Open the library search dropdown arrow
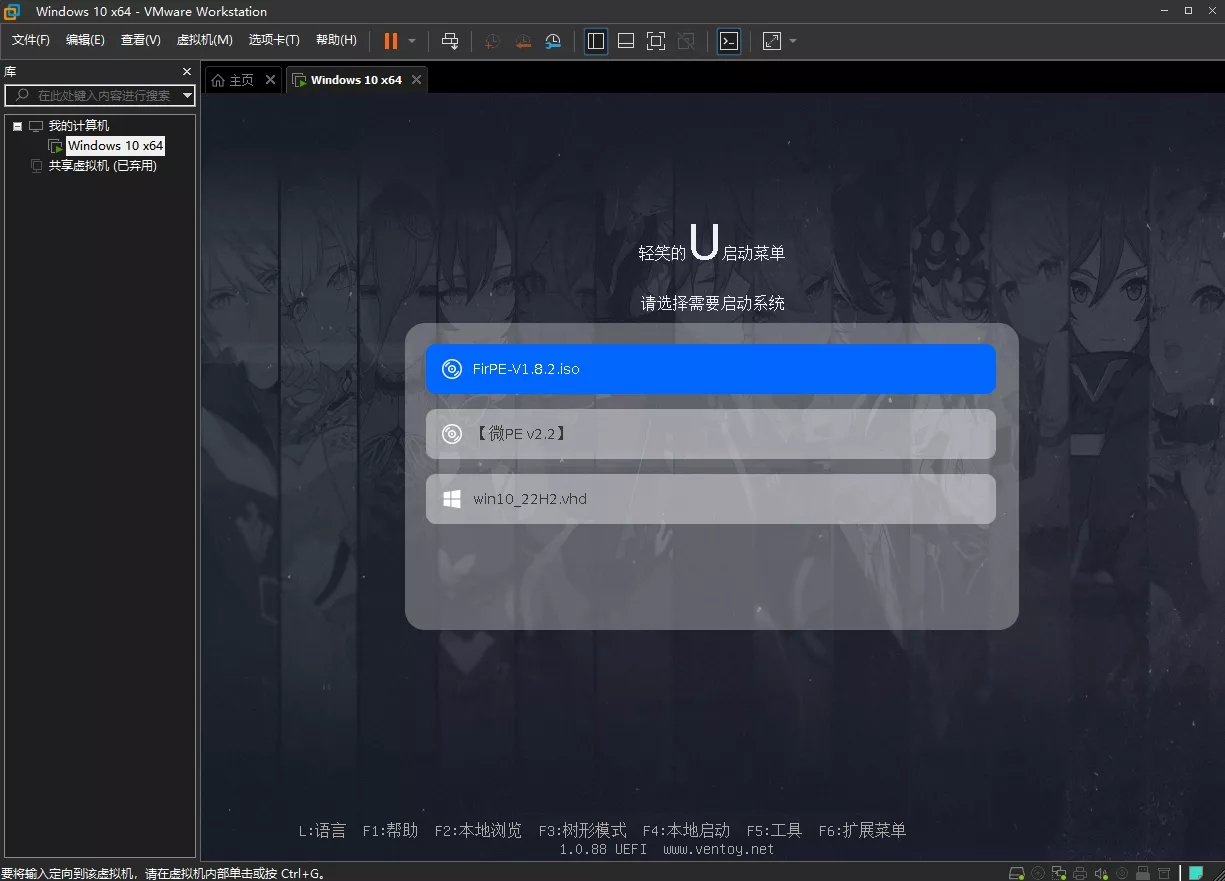The height and width of the screenshot is (881, 1225). 188,96
